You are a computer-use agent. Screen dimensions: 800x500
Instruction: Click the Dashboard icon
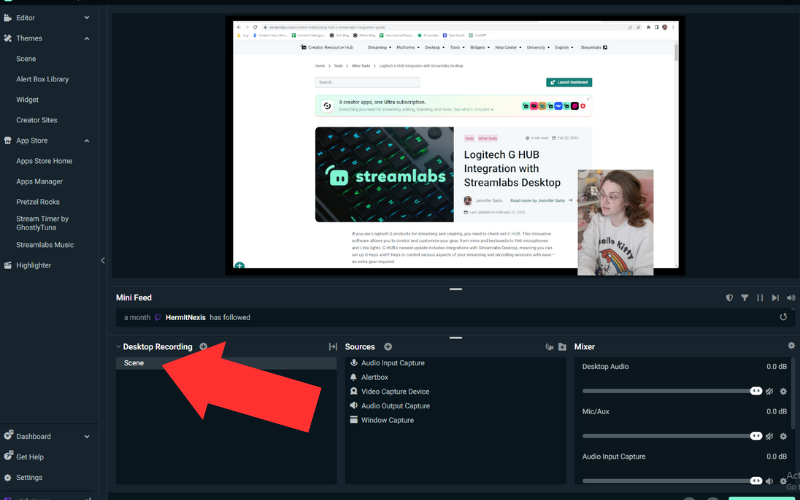click(8, 435)
